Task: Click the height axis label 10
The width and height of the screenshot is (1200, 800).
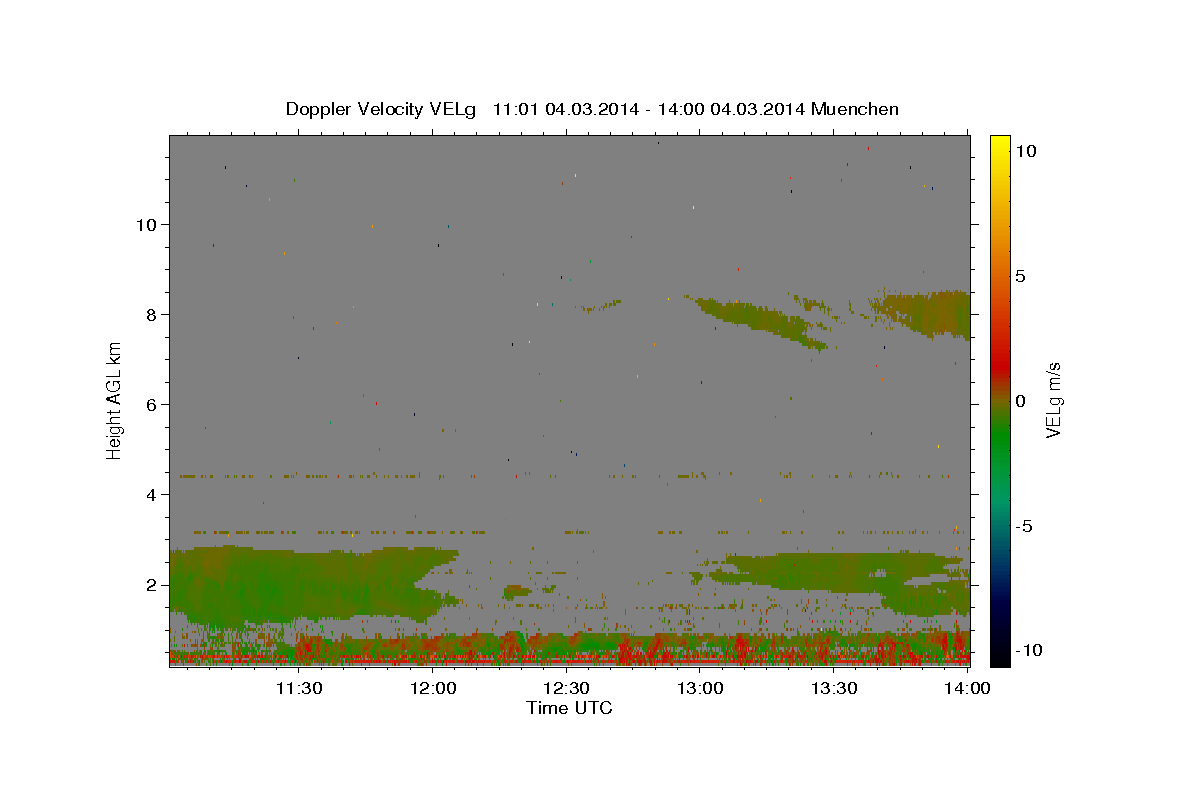Action: 146,224
